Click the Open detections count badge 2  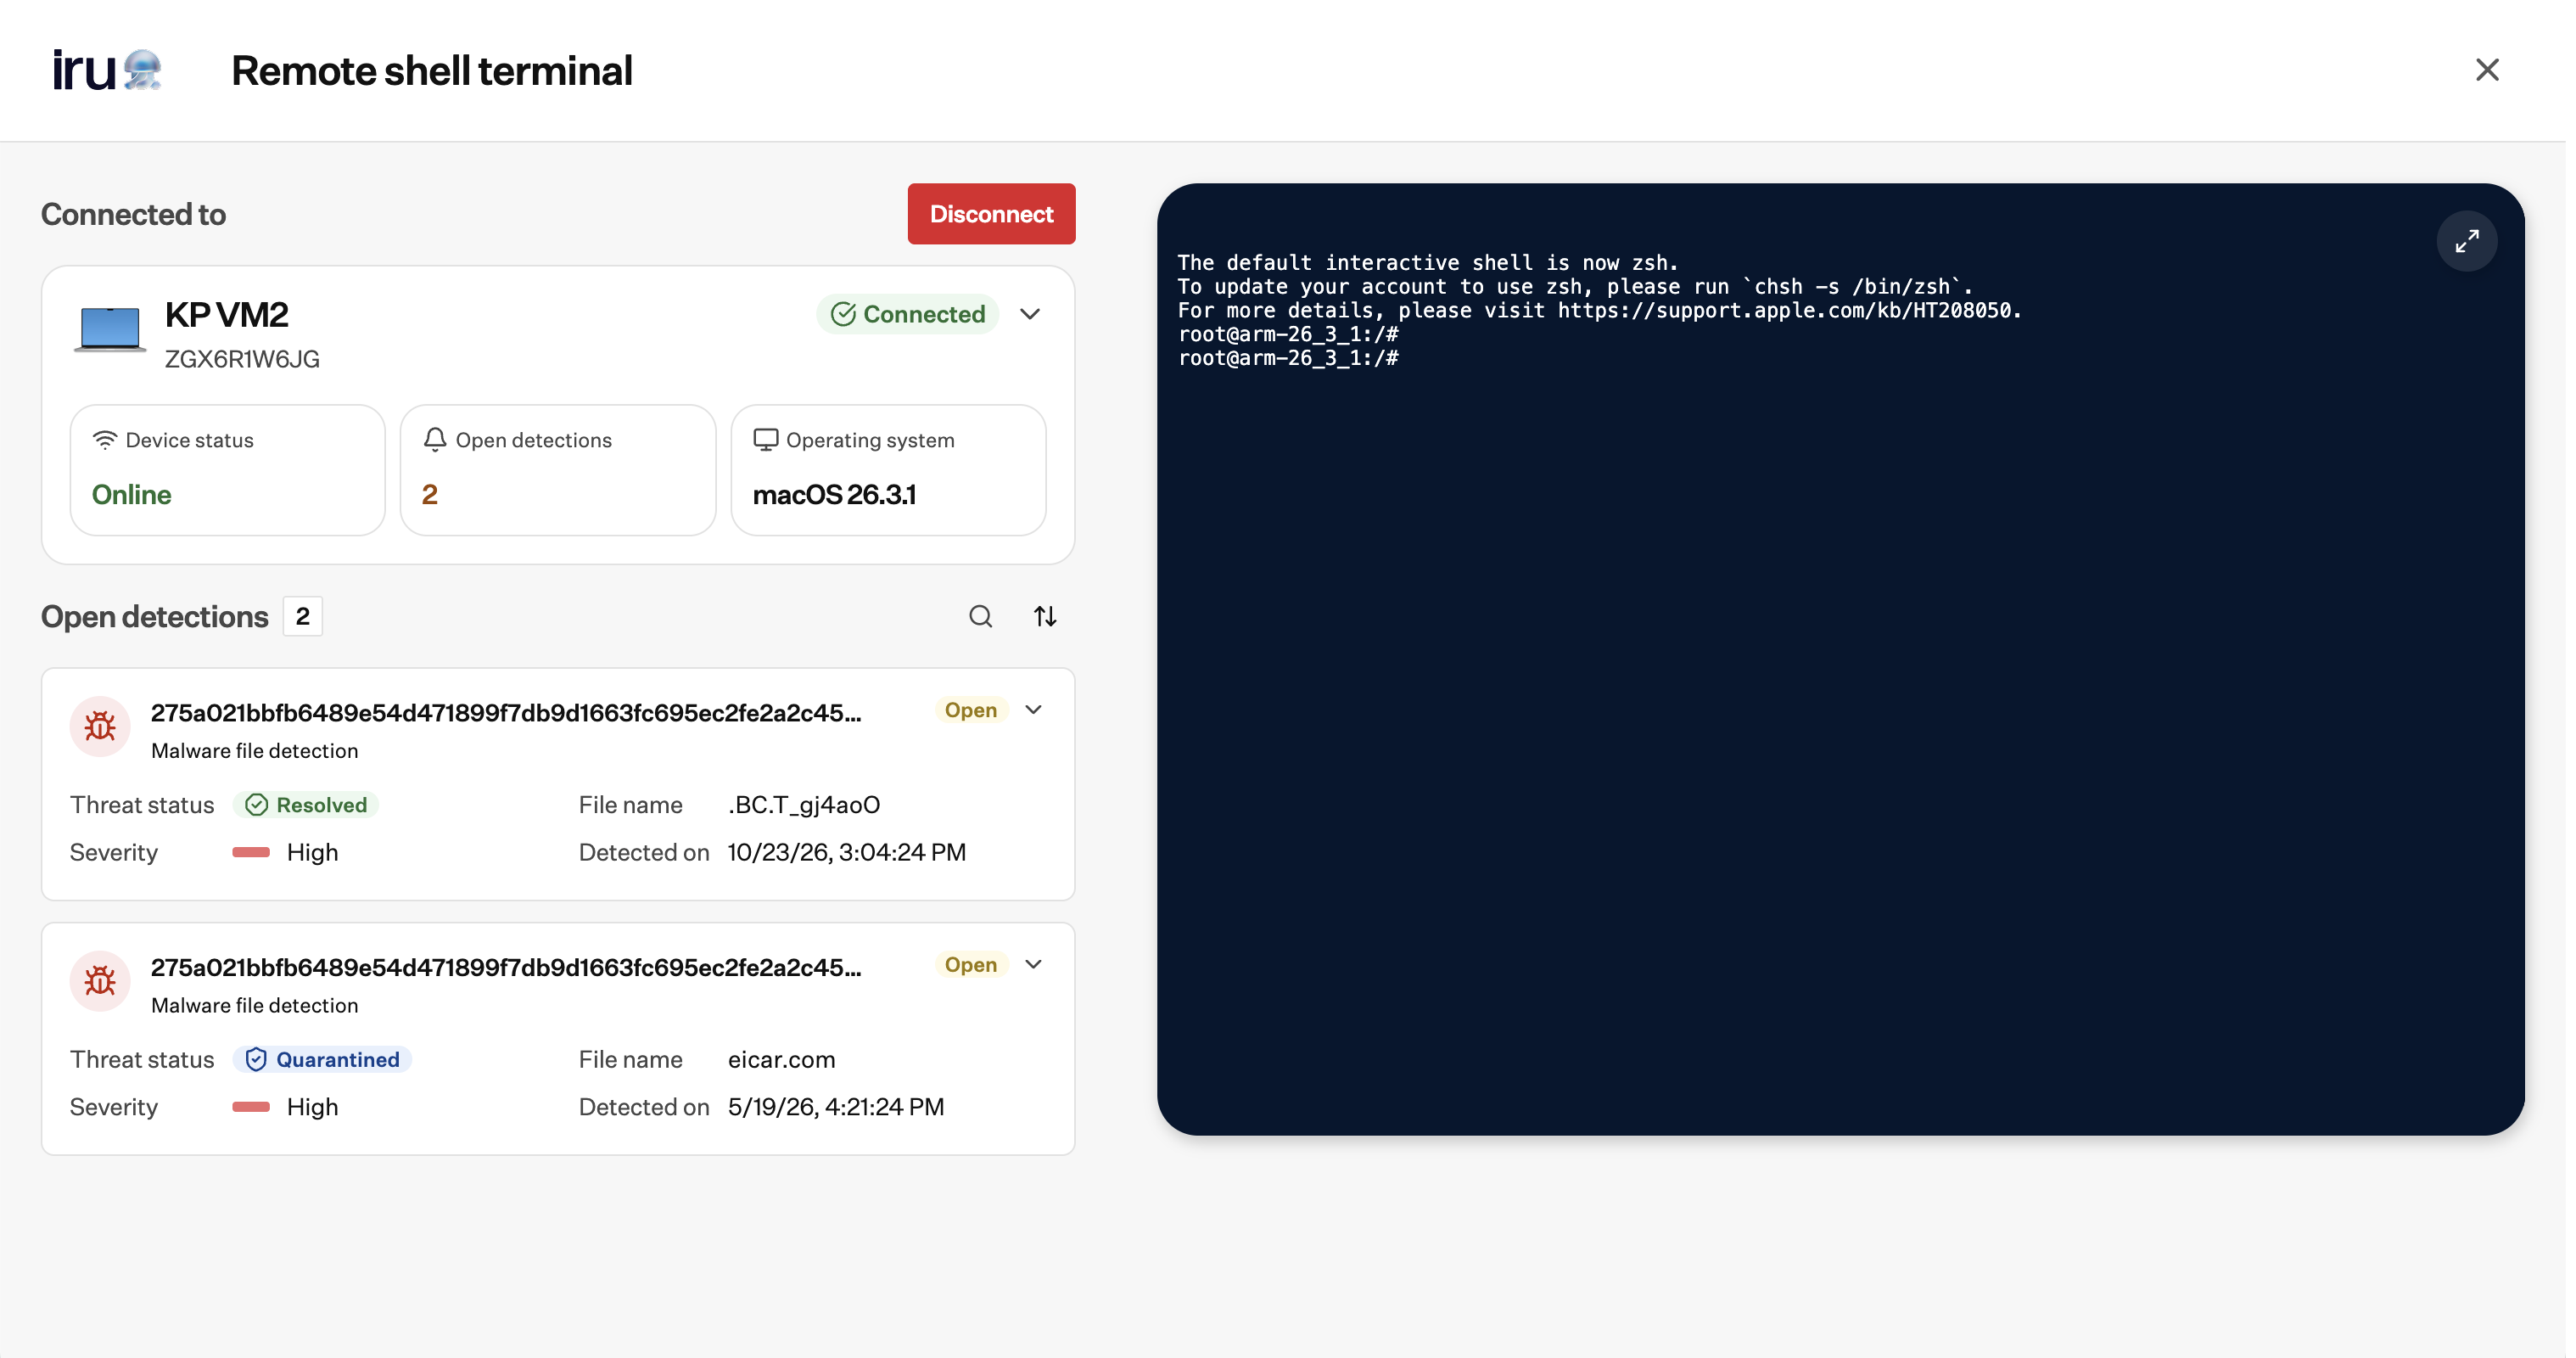[302, 616]
